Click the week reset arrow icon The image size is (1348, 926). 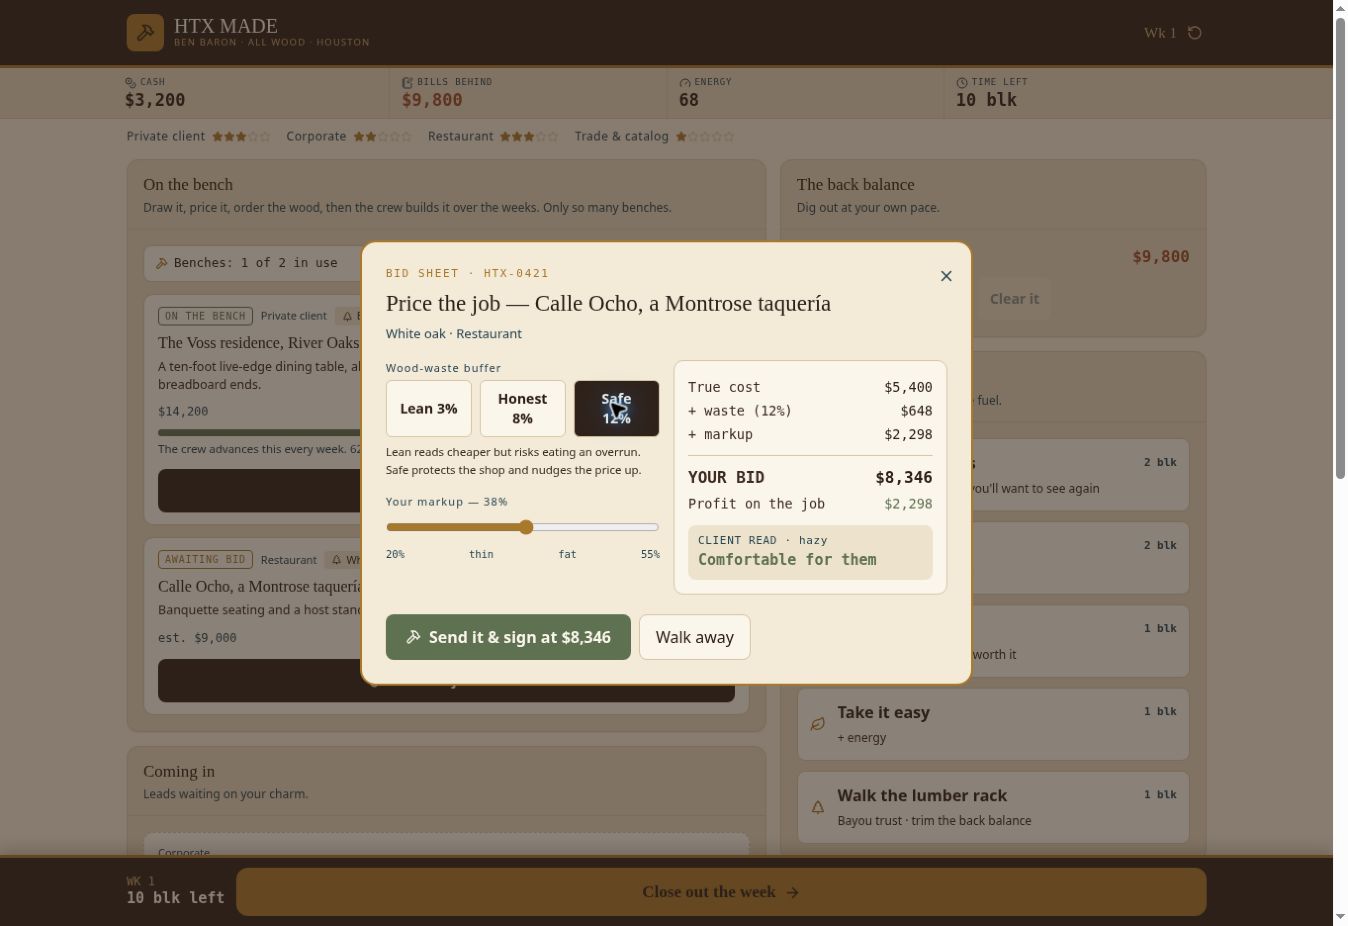[1194, 33]
